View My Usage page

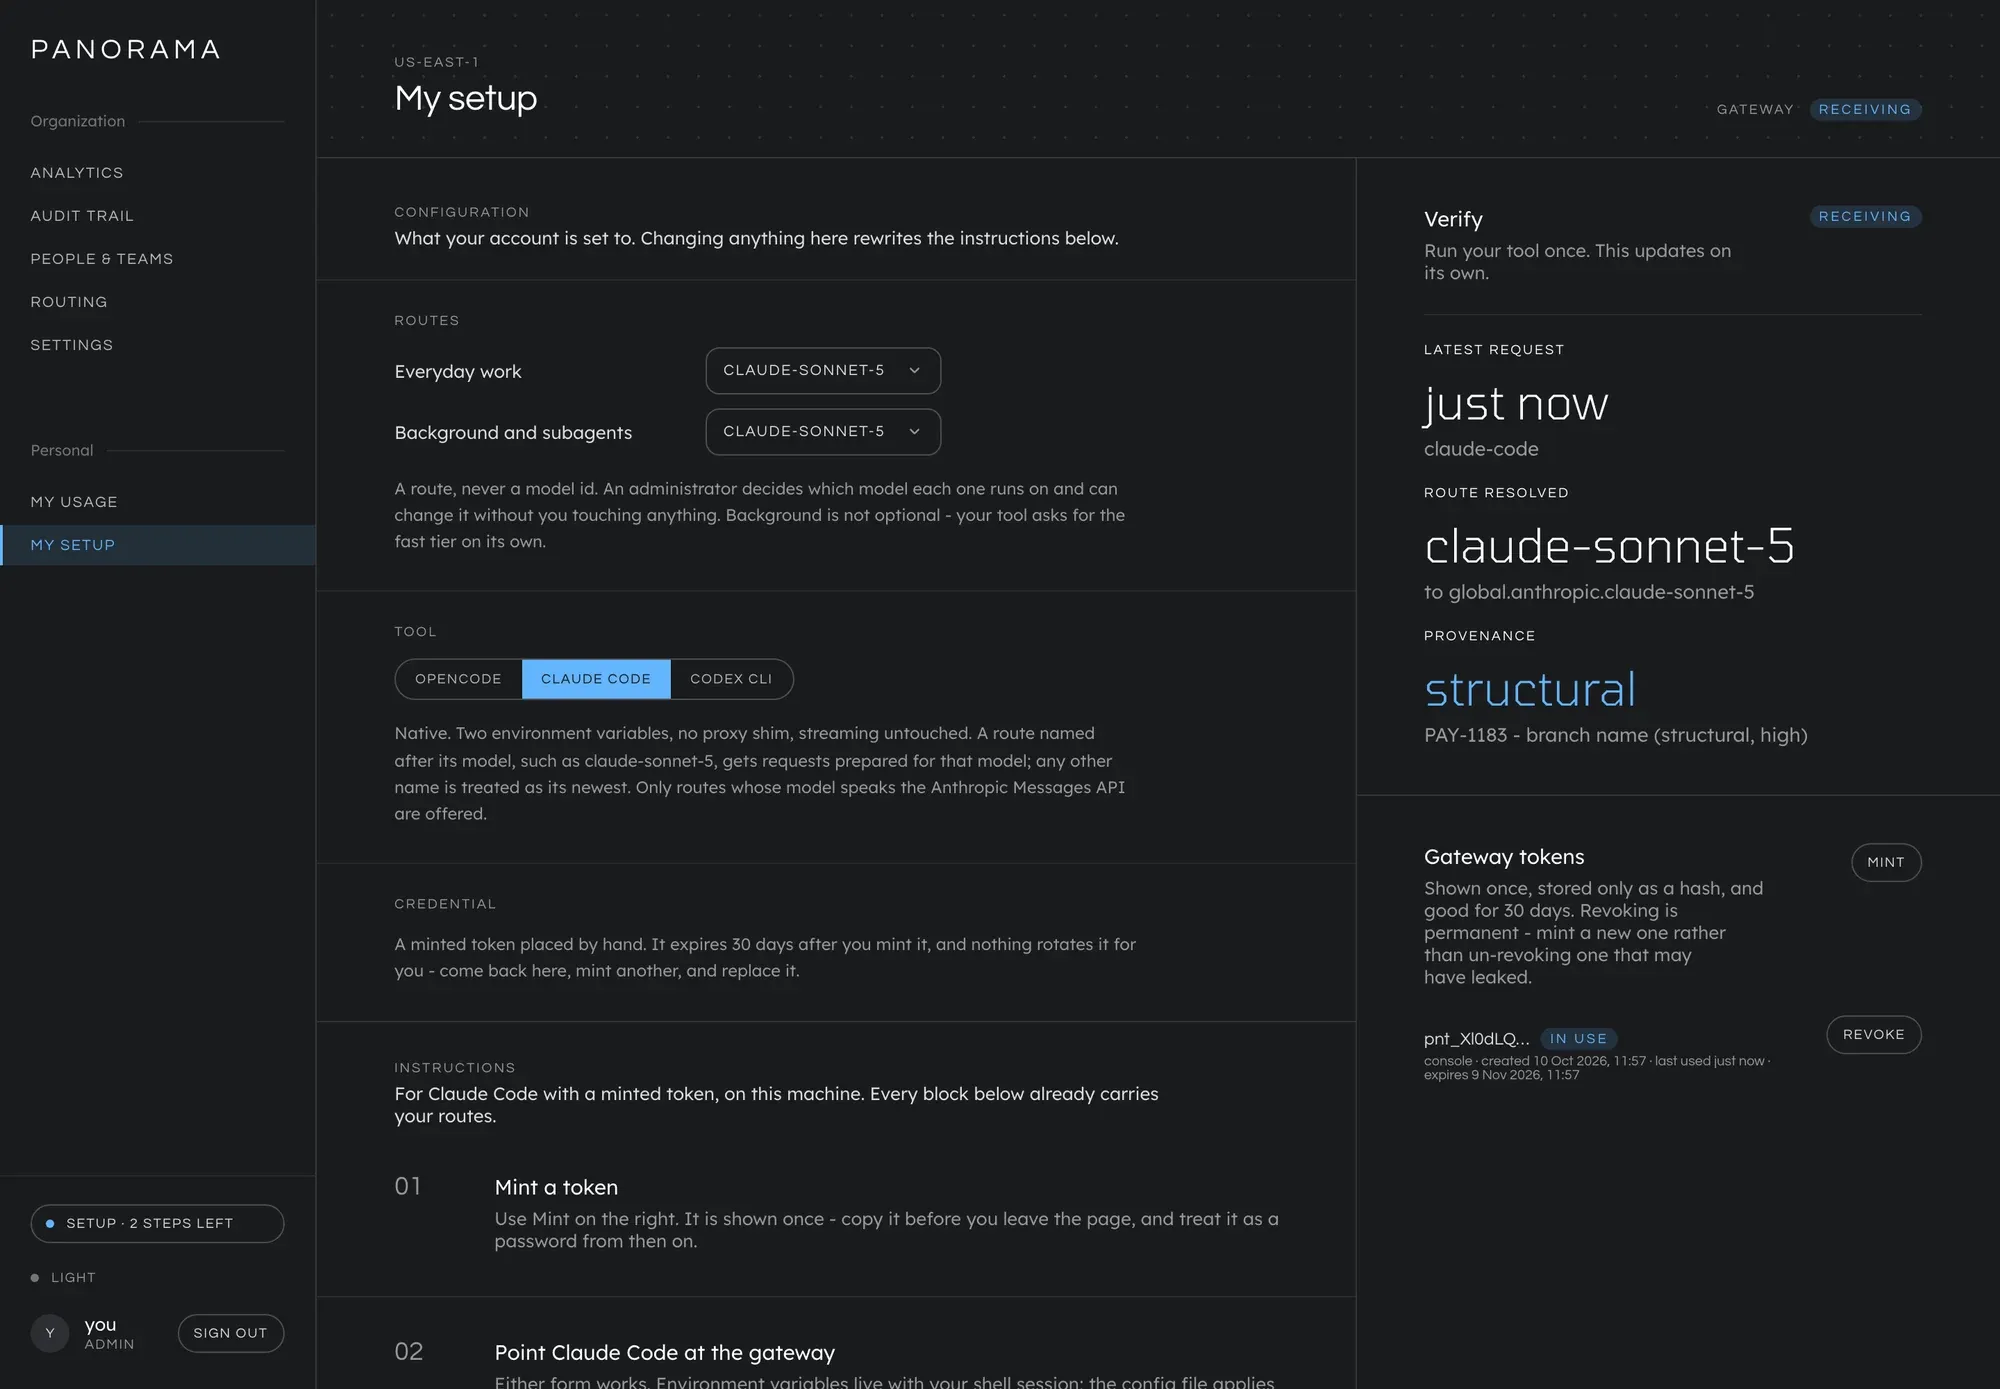pos(74,502)
